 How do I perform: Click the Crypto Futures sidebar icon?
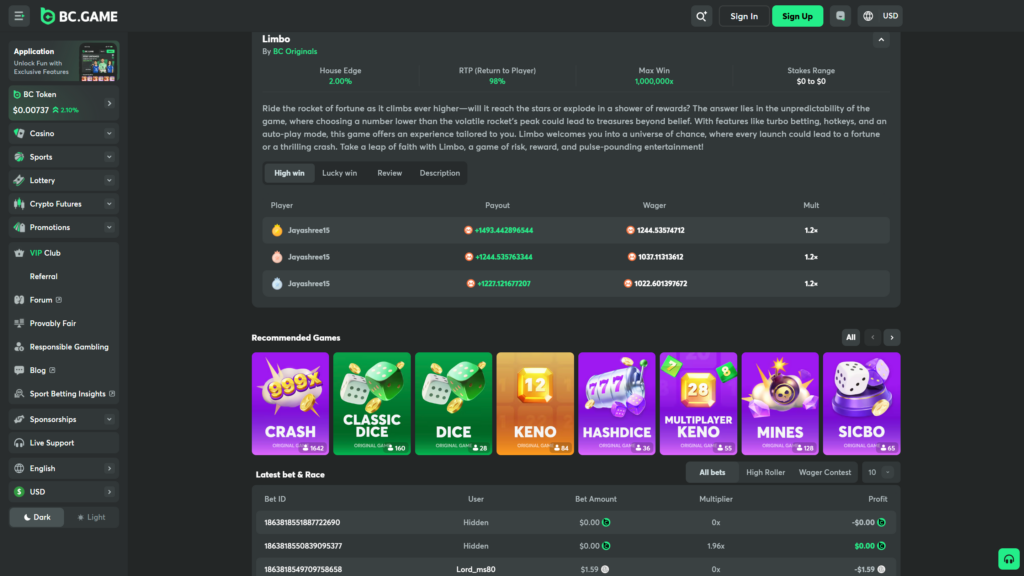tap(19, 204)
